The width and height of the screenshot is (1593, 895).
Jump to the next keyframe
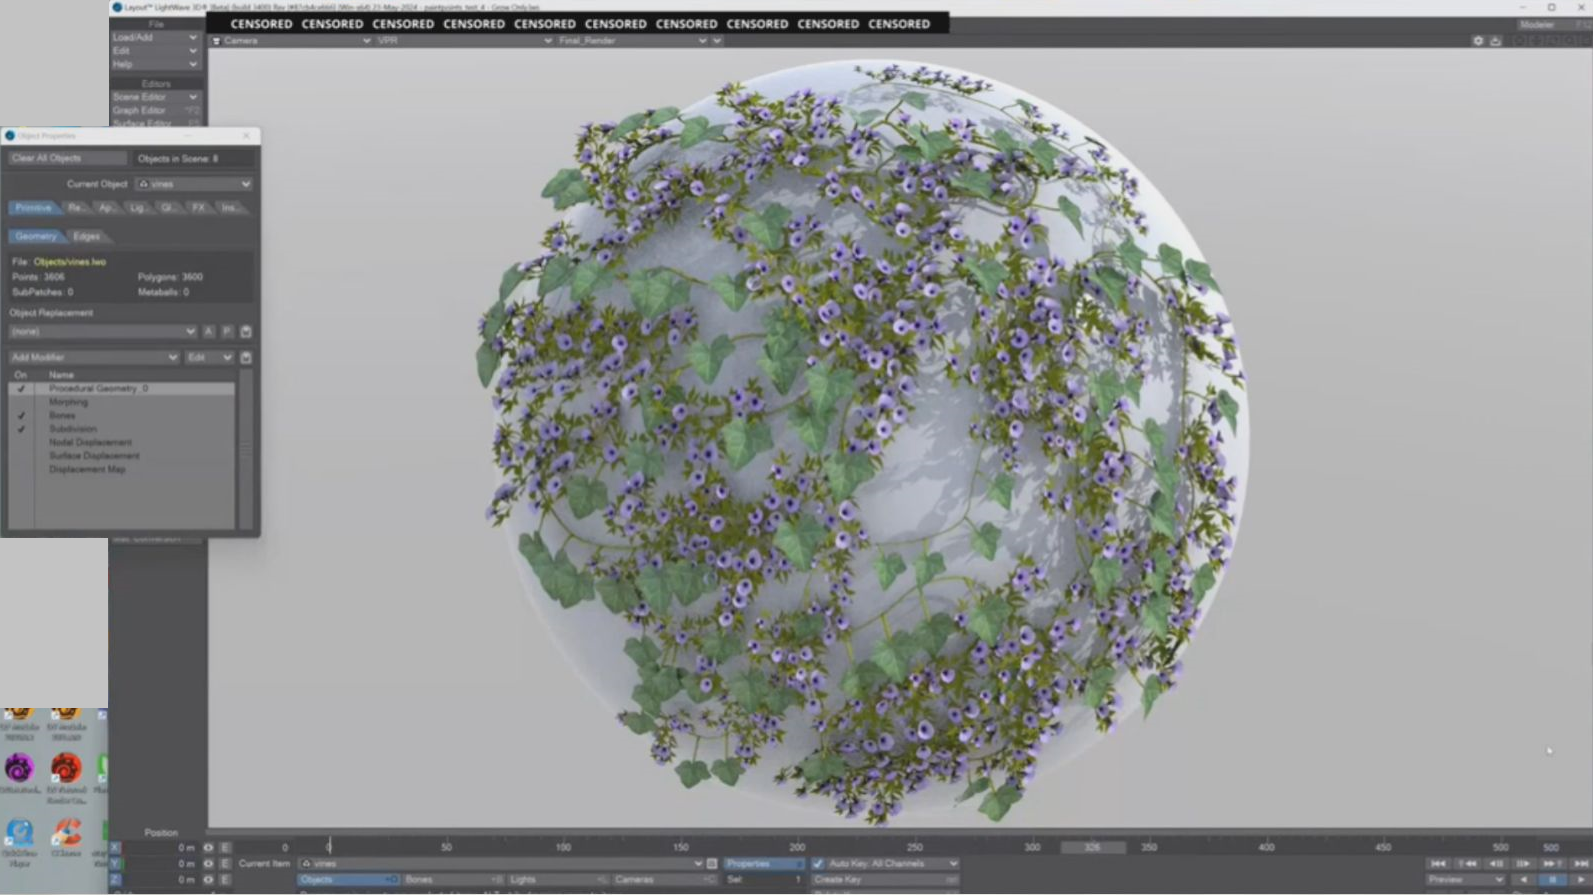tap(1552, 864)
